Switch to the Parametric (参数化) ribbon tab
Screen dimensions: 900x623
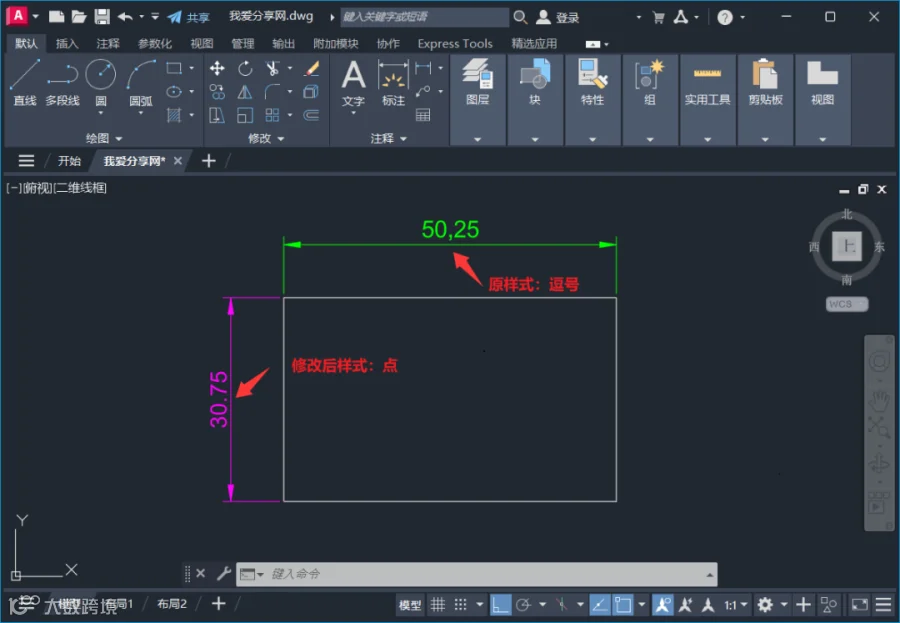[154, 44]
